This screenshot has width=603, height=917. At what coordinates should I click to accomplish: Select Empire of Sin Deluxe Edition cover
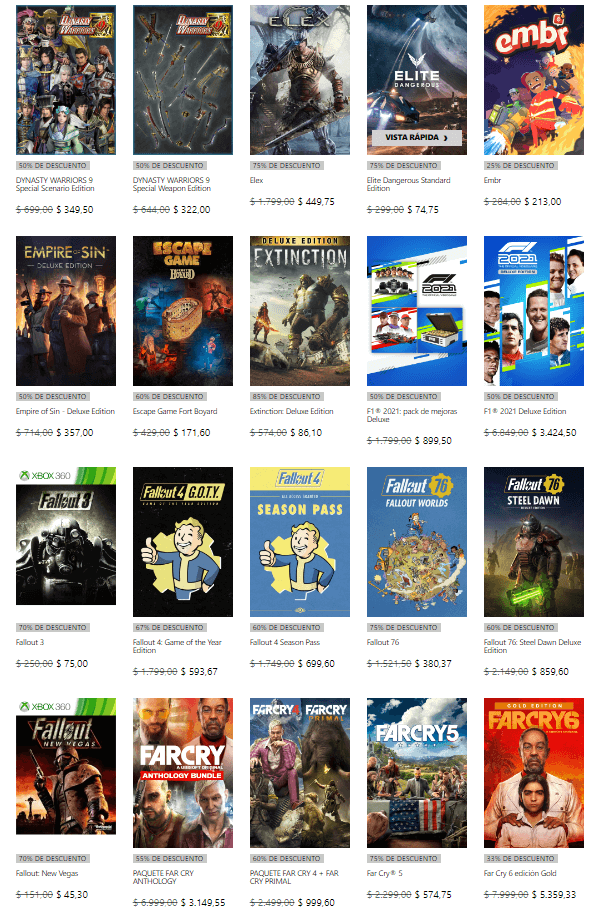click(x=66, y=311)
